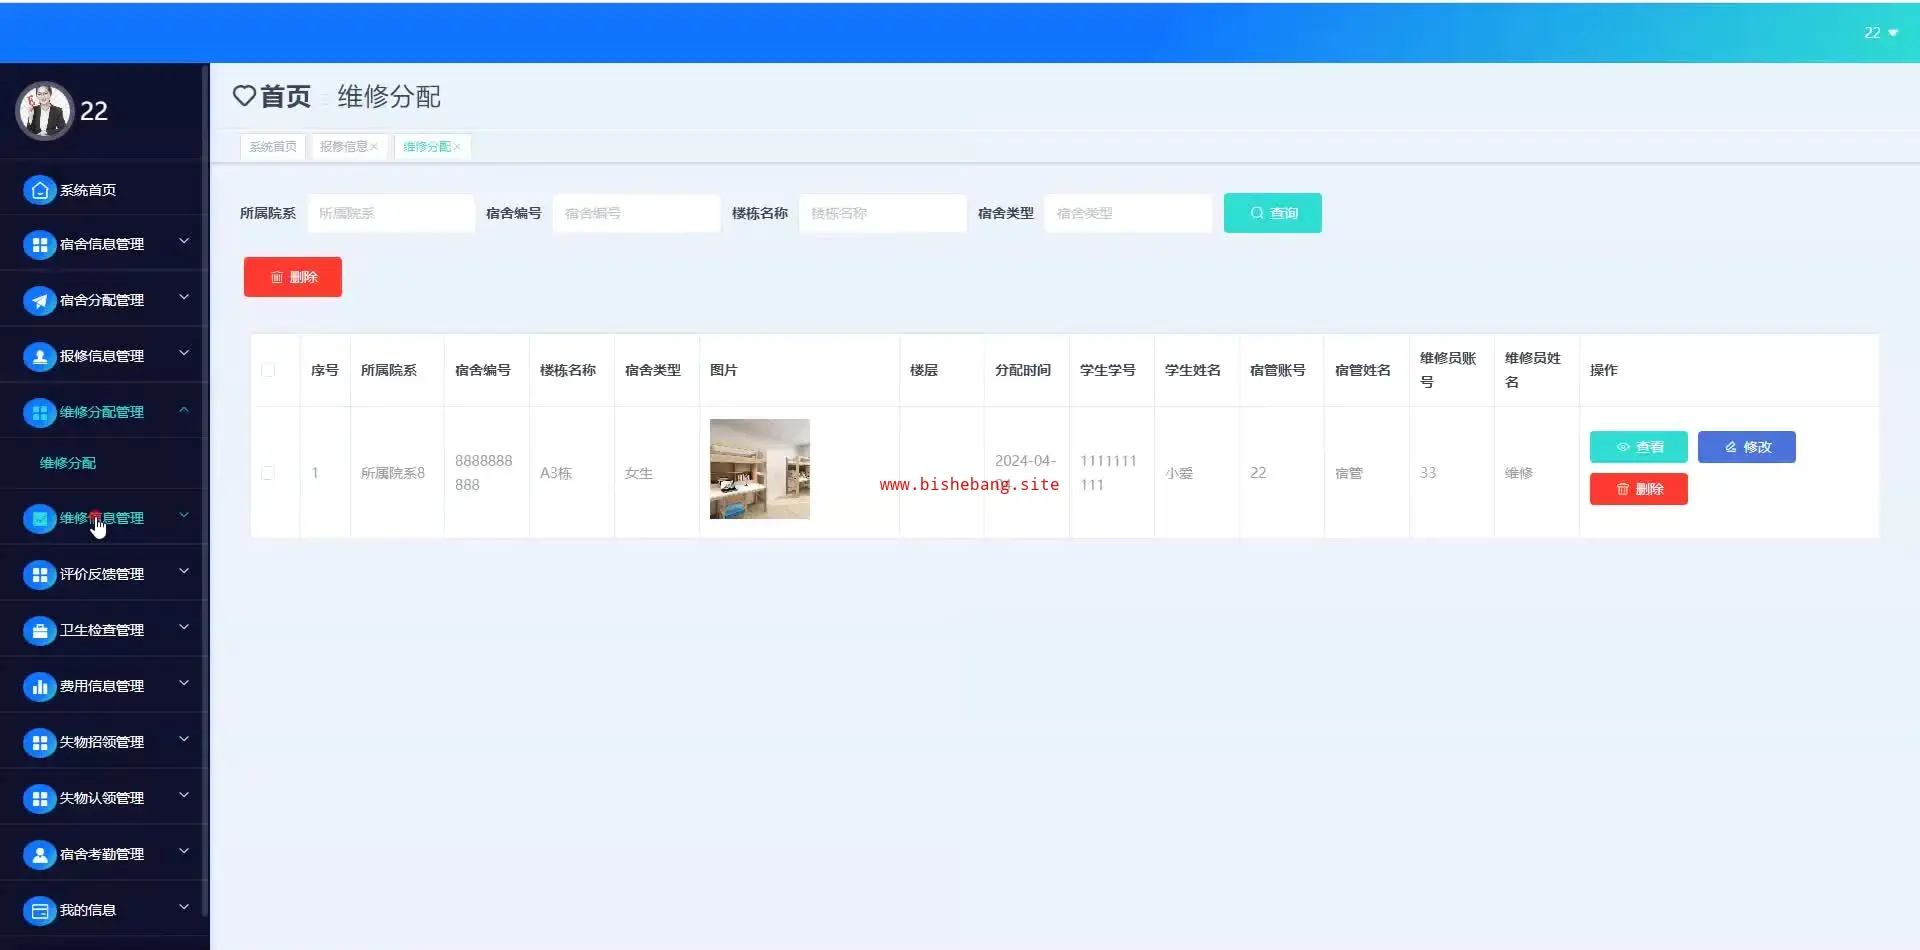The image size is (1920, 950).
Task: Click the 宿舍考勤管理 person icon
Action: (x=39, y=854)
